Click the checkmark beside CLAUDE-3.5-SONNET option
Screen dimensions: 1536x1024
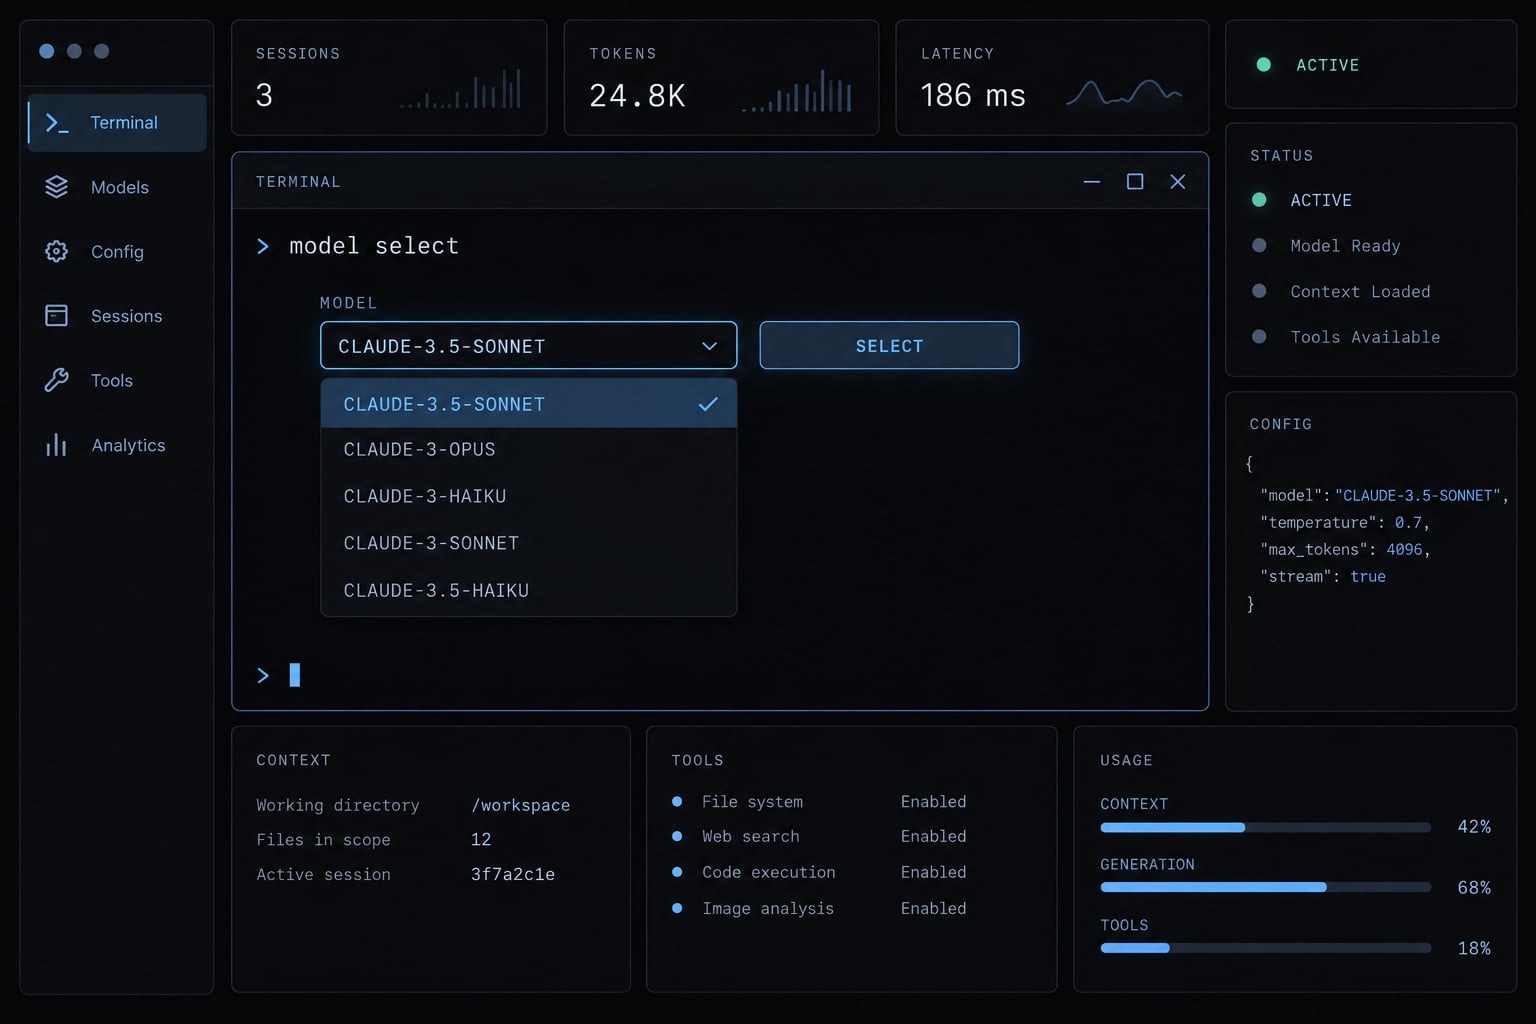coord(708,404)
